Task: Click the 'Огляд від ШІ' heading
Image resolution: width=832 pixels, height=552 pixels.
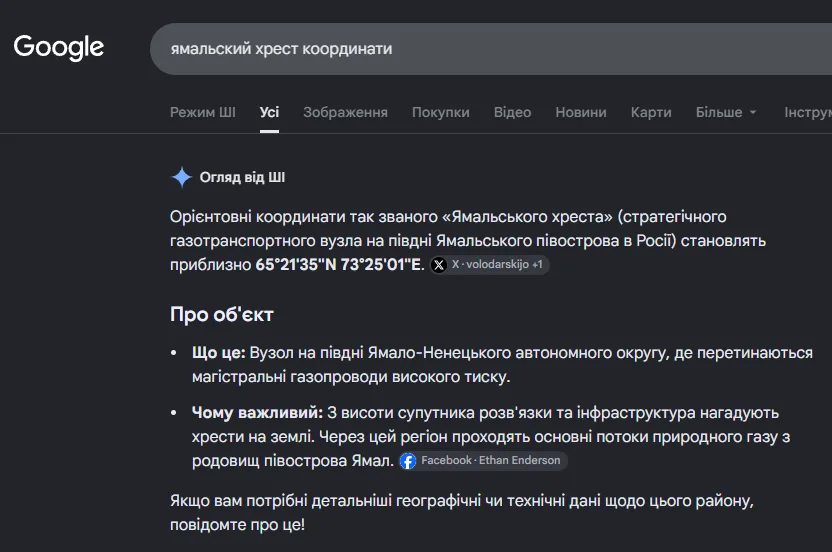Action: click(x=242, y=177)
